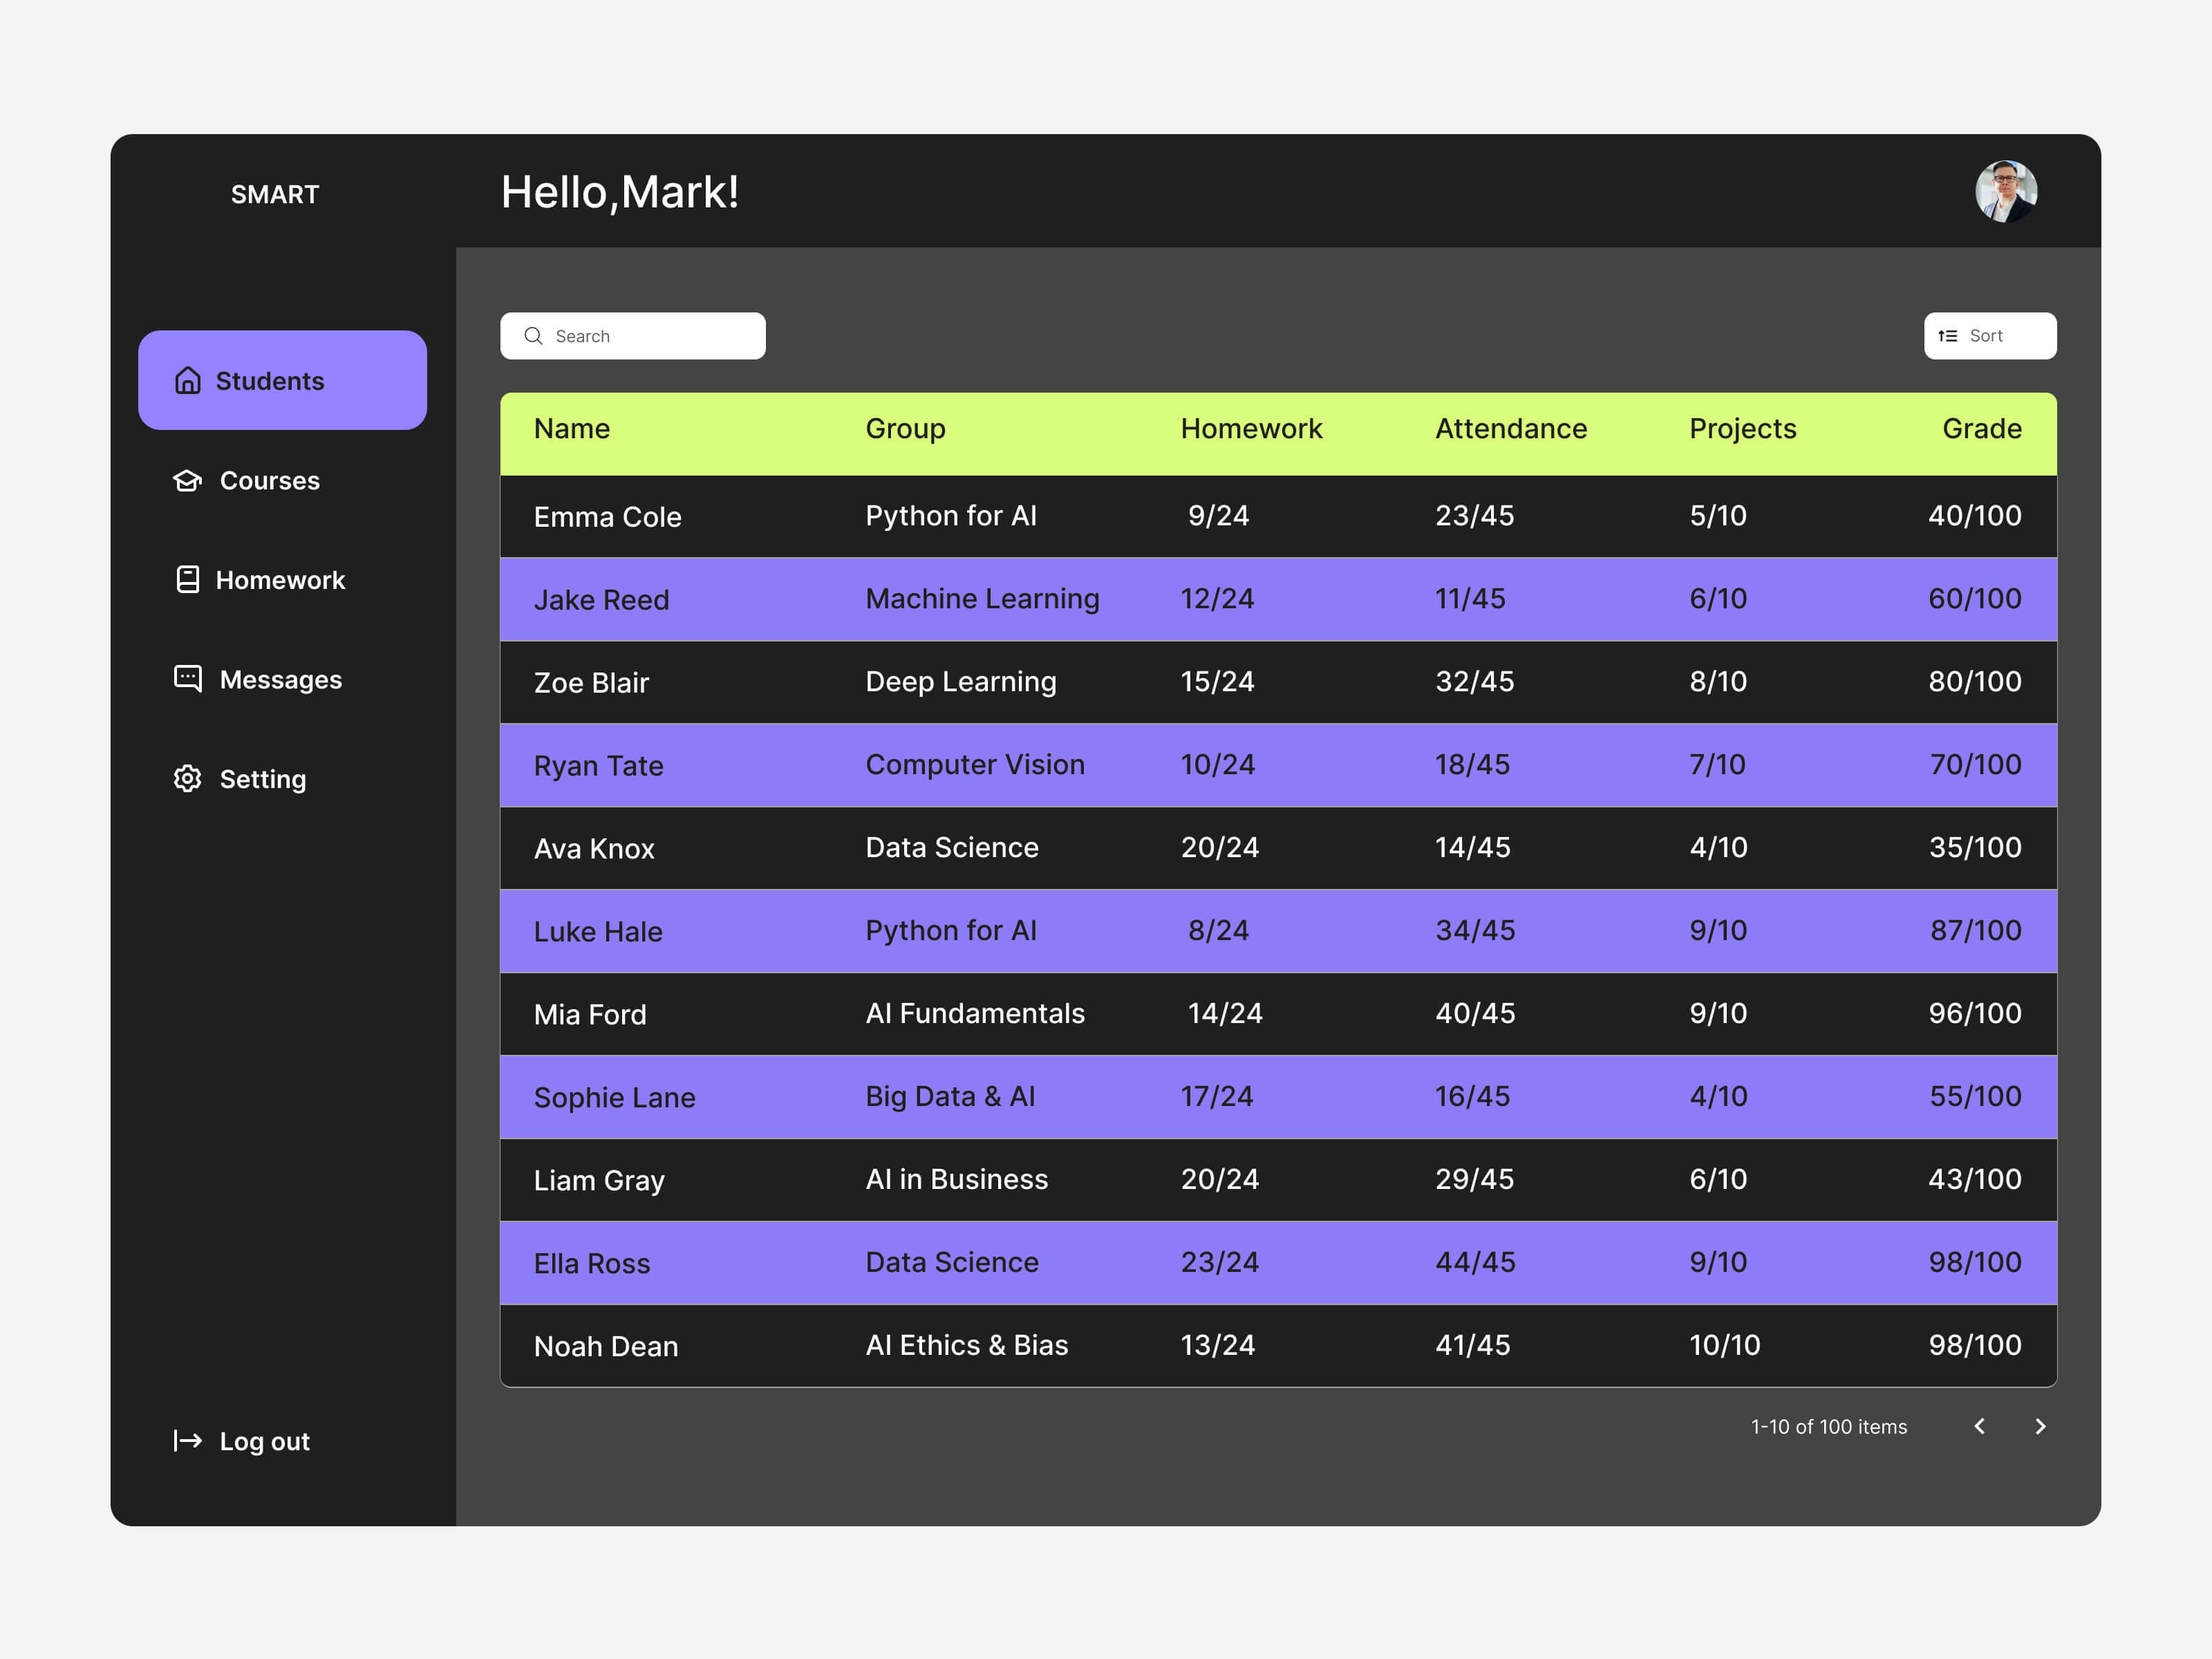This screenshot has height=1659, width=2212.
Task: Click the previous page left chevron
Action: point(1979,1427)
